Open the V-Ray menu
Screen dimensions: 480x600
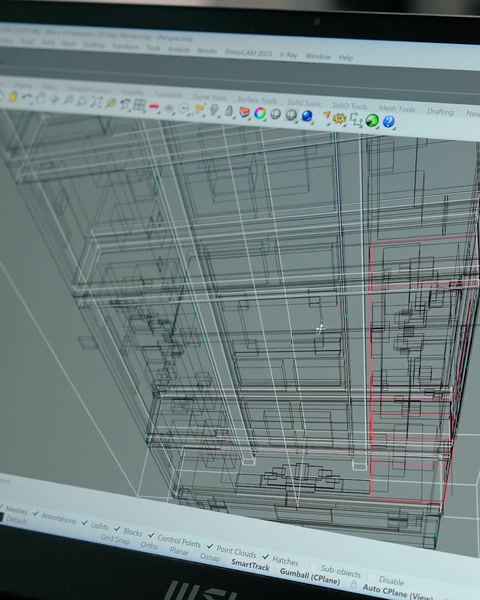click(288, 55)
